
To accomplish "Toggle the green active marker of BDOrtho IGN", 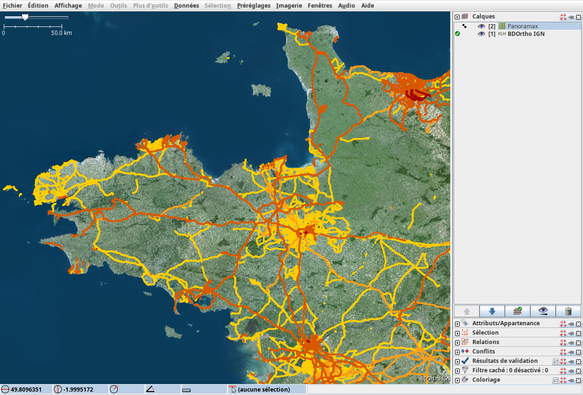I will coord(457,34).
